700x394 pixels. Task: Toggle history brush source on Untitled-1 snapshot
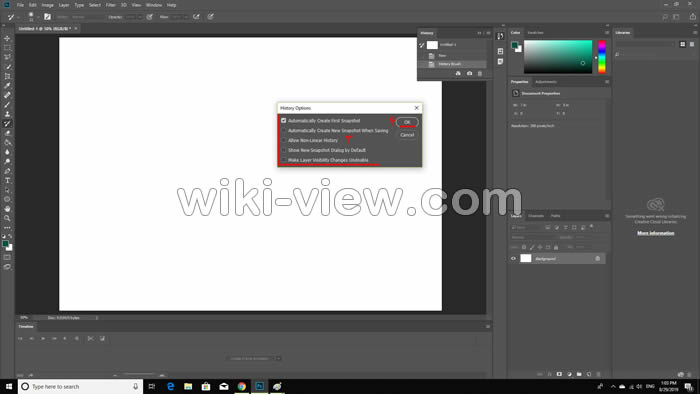[422, 45]
